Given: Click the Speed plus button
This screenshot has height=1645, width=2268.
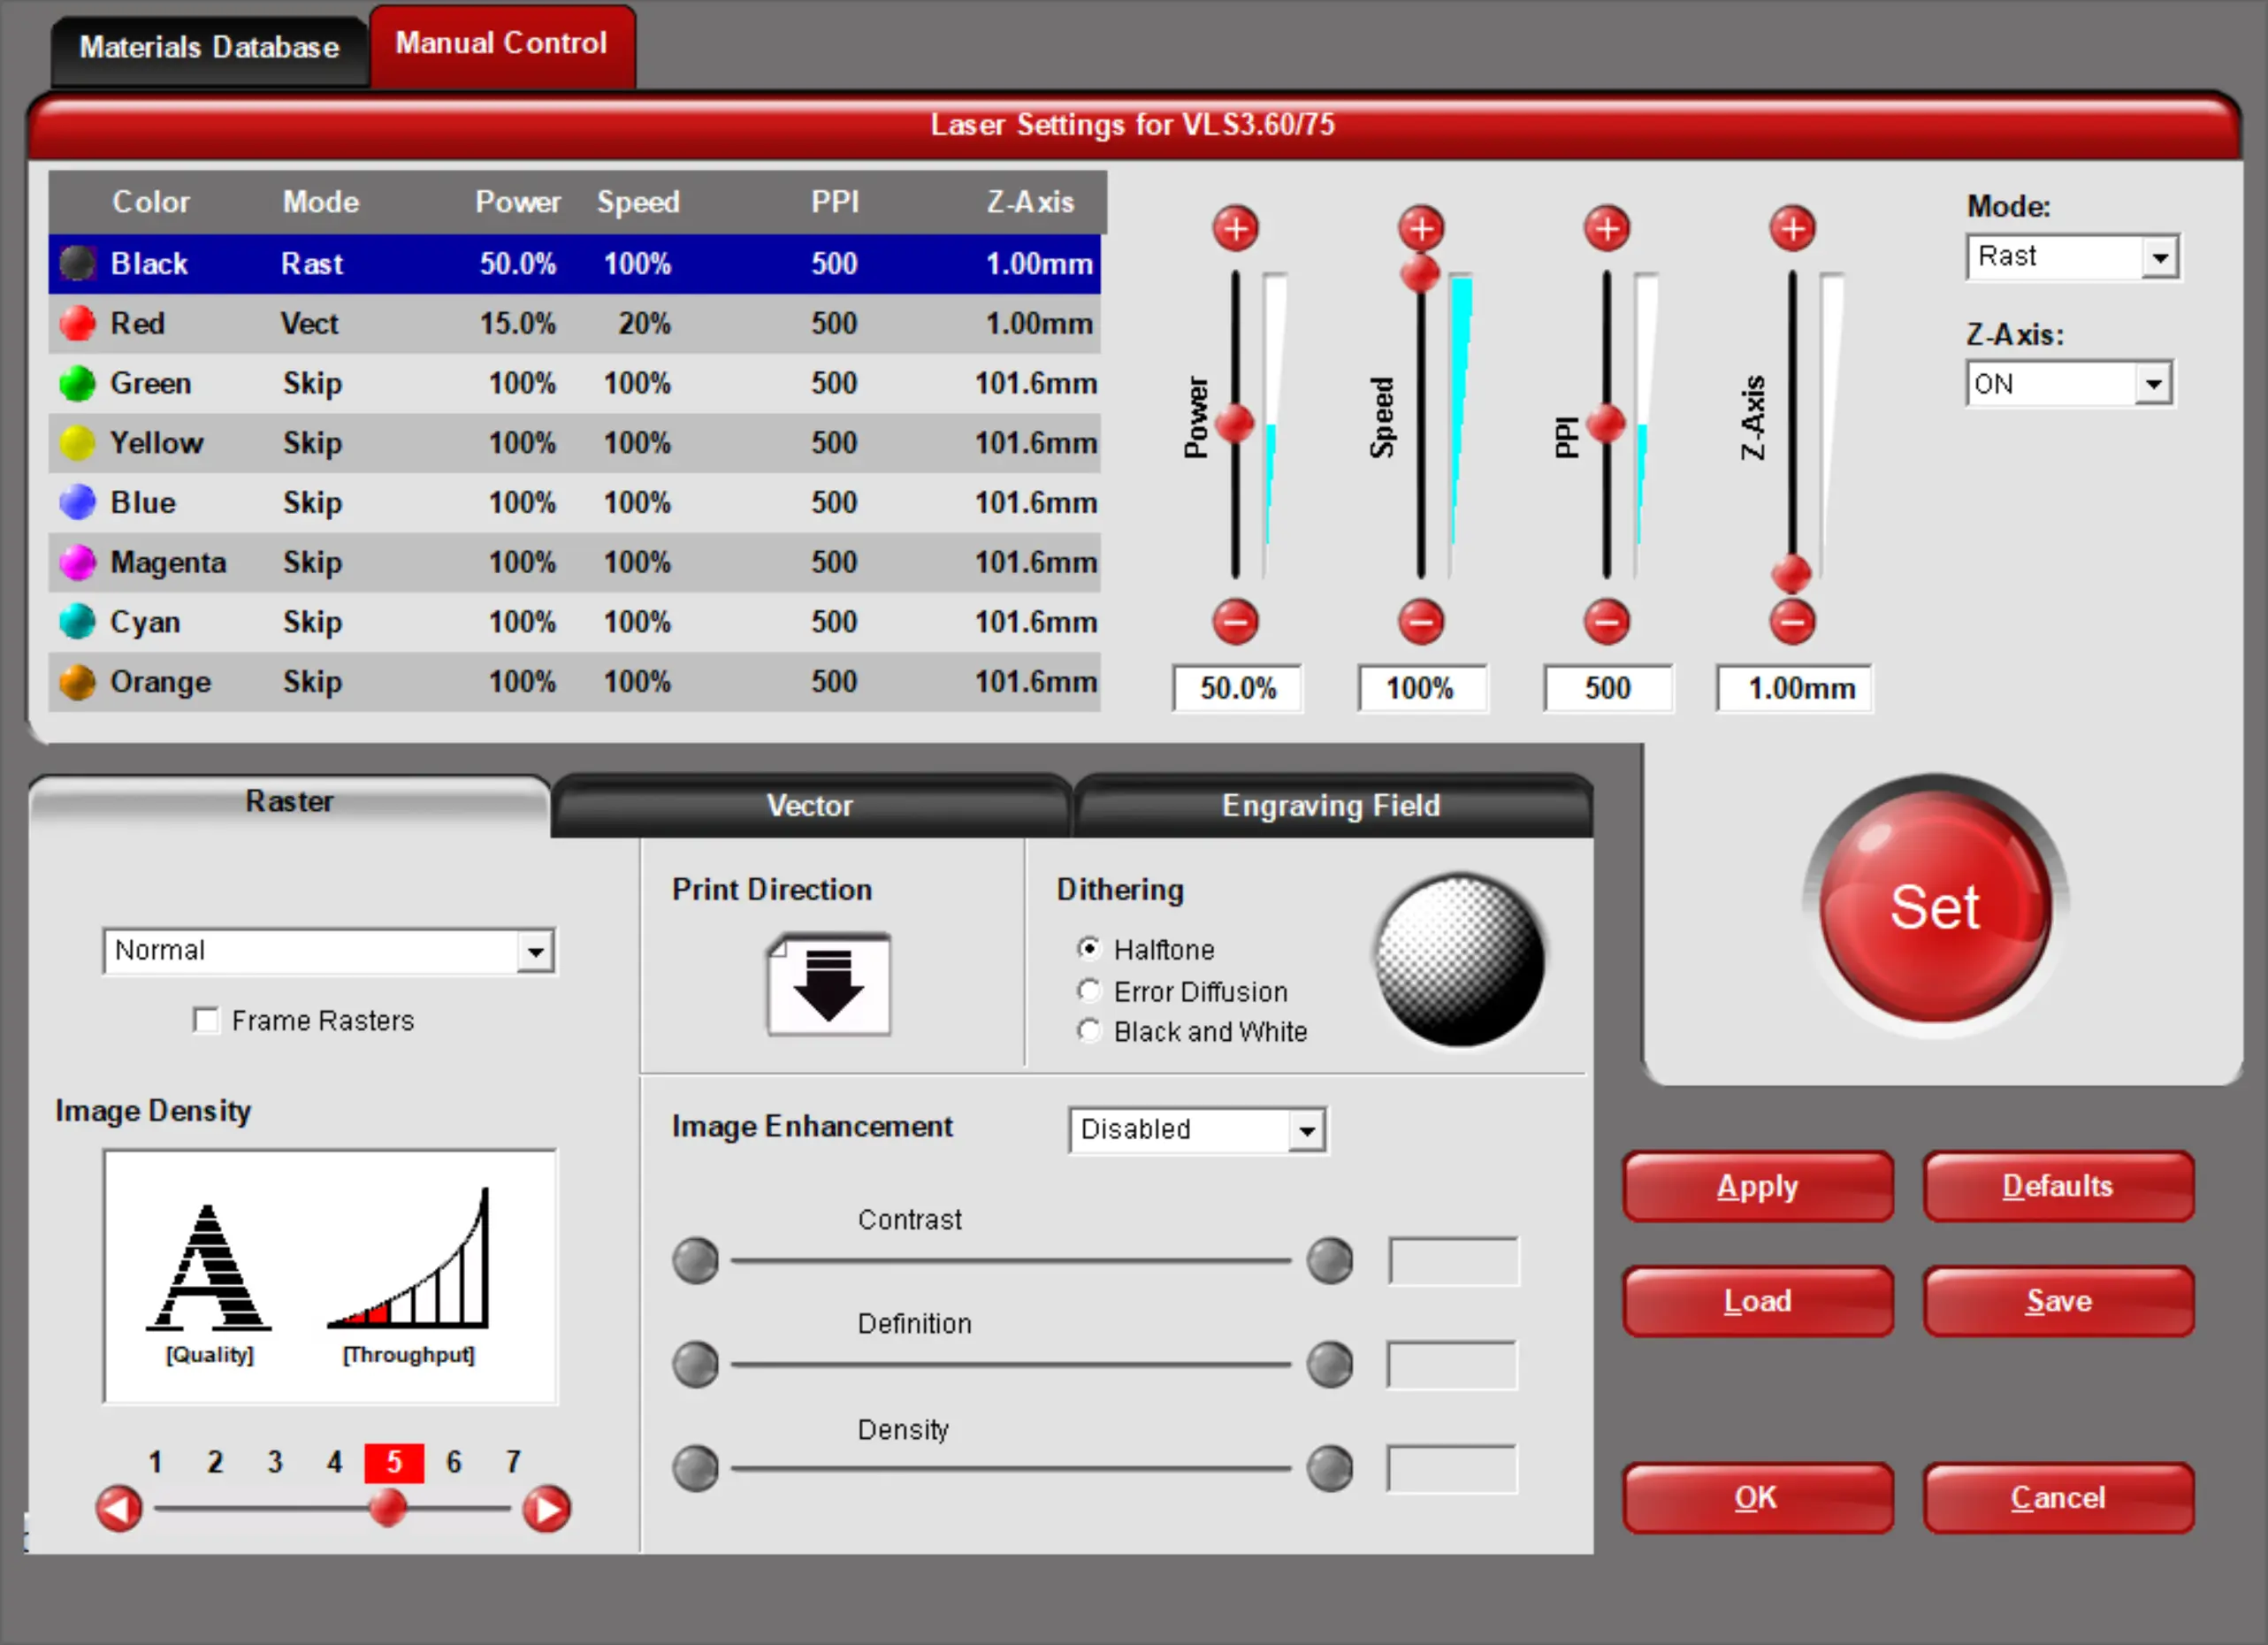Looking at the screenshot, I should tap(1421, 228).
